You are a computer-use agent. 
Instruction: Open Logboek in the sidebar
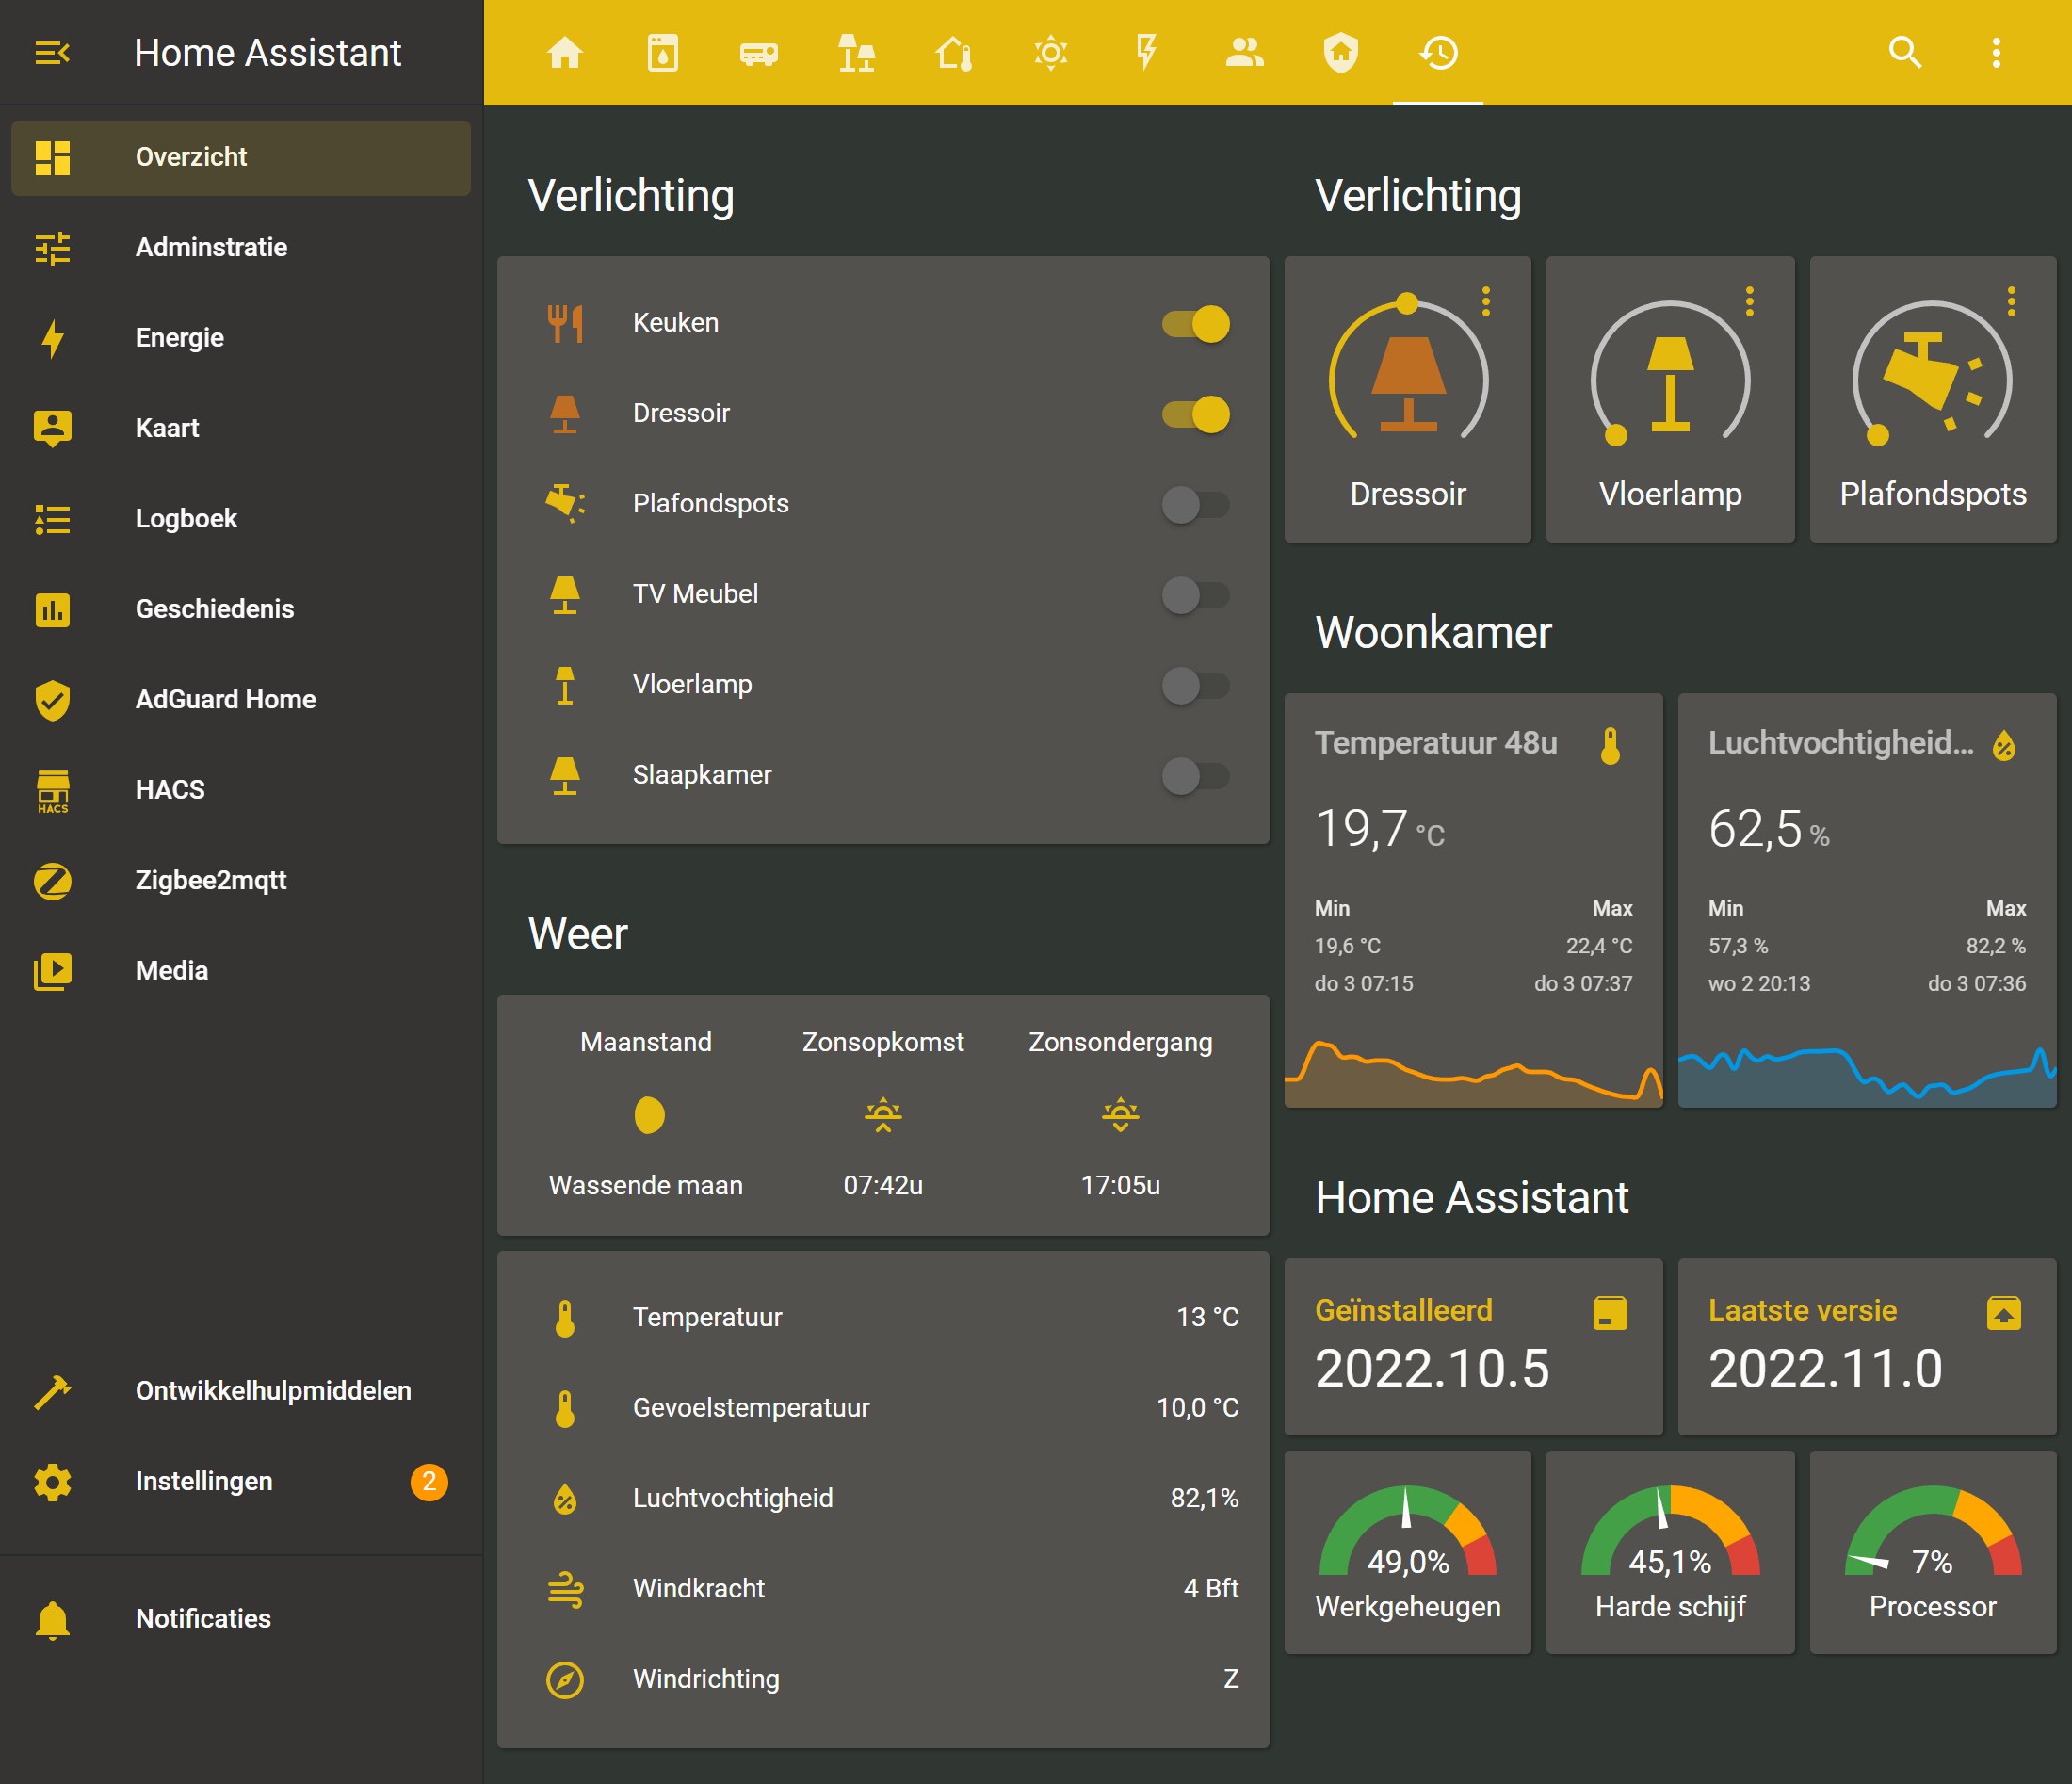(186, 518)
